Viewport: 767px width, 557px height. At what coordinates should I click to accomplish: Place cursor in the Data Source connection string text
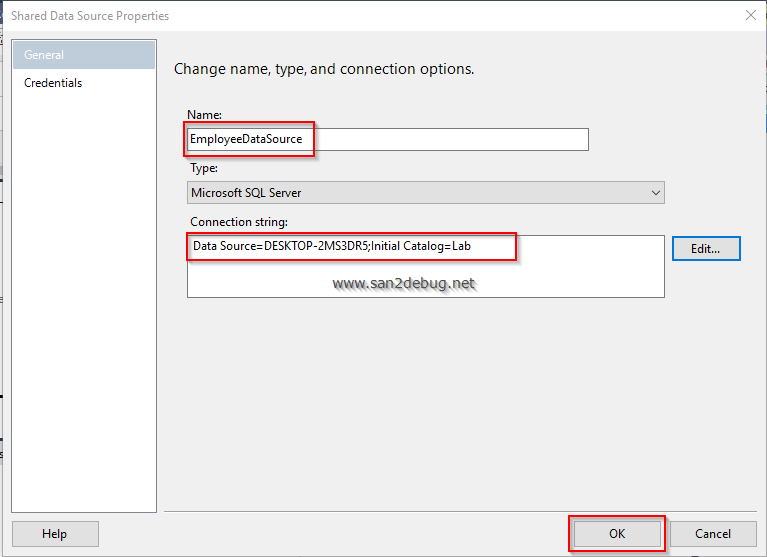(331, 246)
